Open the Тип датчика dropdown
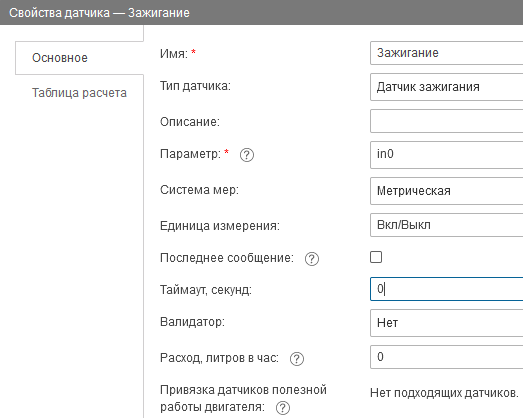 point(447,87)
